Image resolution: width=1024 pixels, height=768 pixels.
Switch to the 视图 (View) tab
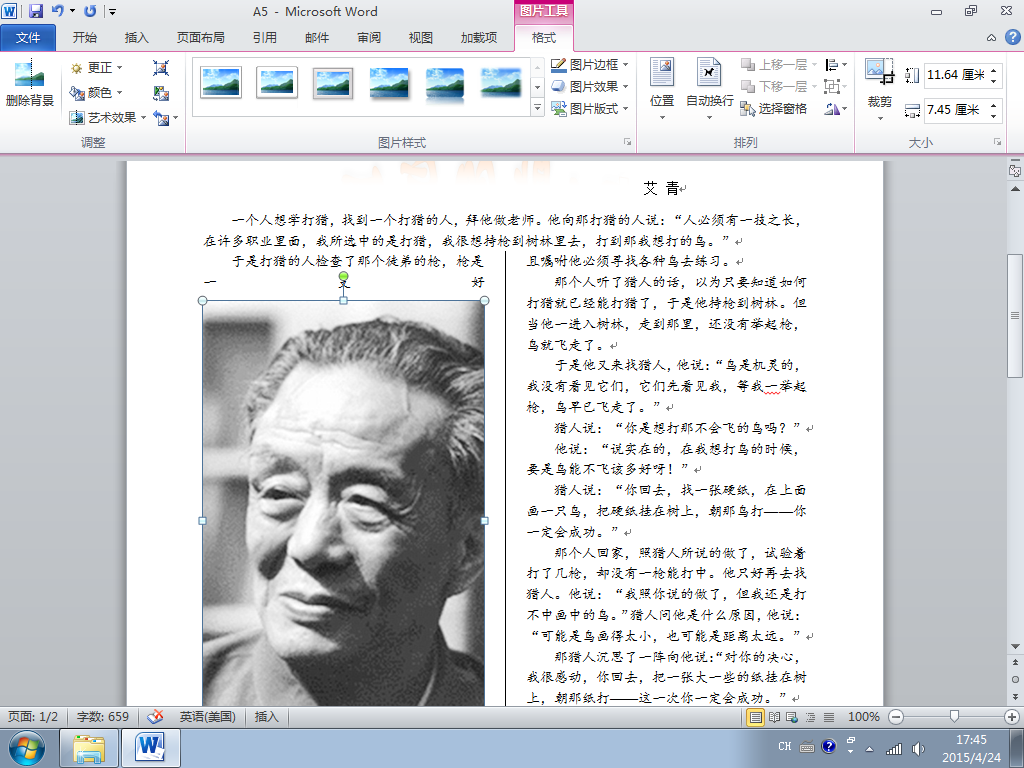[421, 38]
